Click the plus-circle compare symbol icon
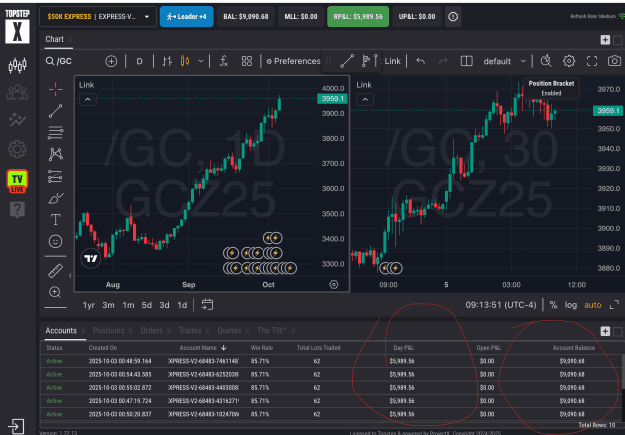Screen dimensions: 625x435 point(111,61)
